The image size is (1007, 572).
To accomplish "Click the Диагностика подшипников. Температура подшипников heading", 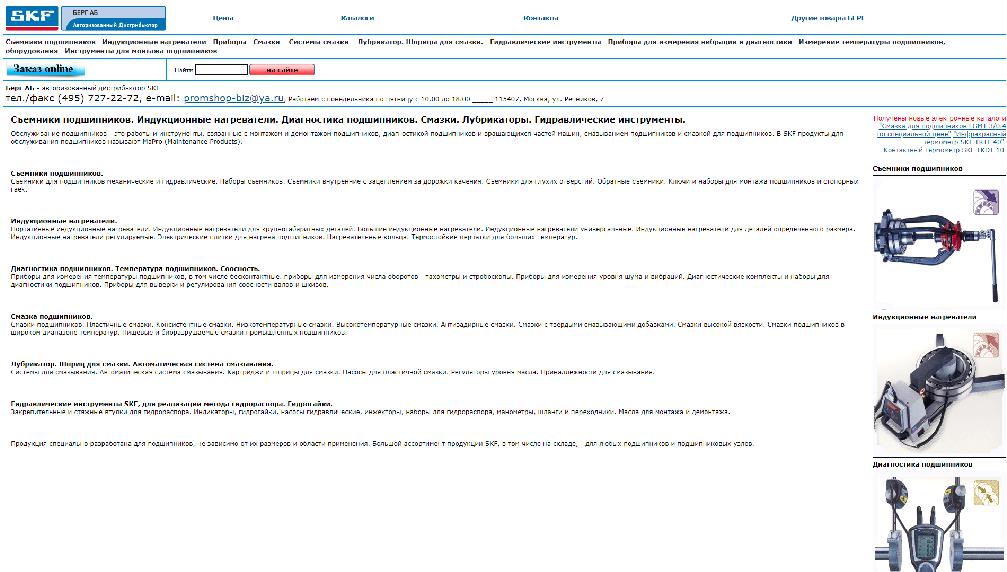I will click(x=135, y=268).
